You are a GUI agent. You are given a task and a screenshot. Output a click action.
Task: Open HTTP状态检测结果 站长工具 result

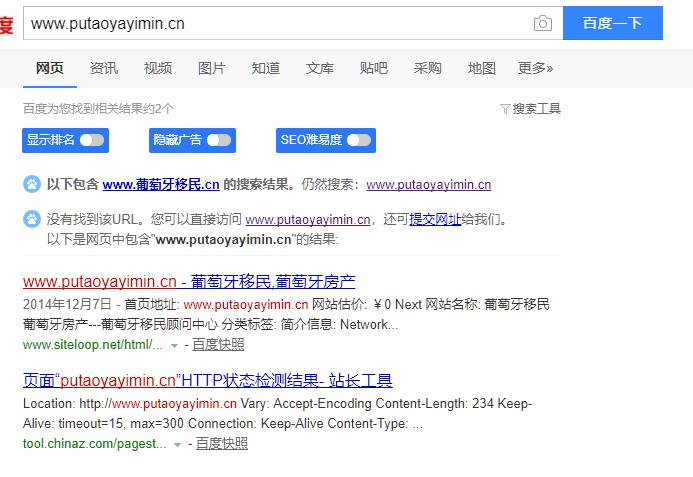coord(208,381)
